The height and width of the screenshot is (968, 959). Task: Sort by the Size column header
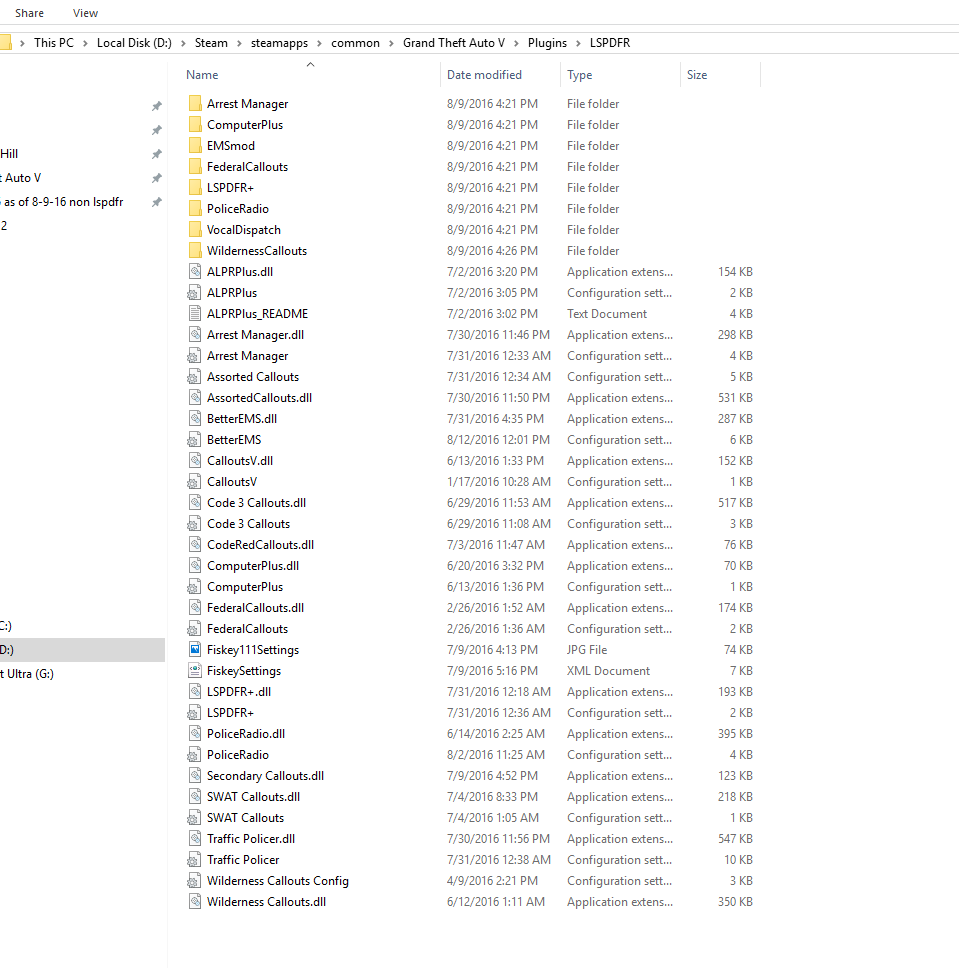697,75
